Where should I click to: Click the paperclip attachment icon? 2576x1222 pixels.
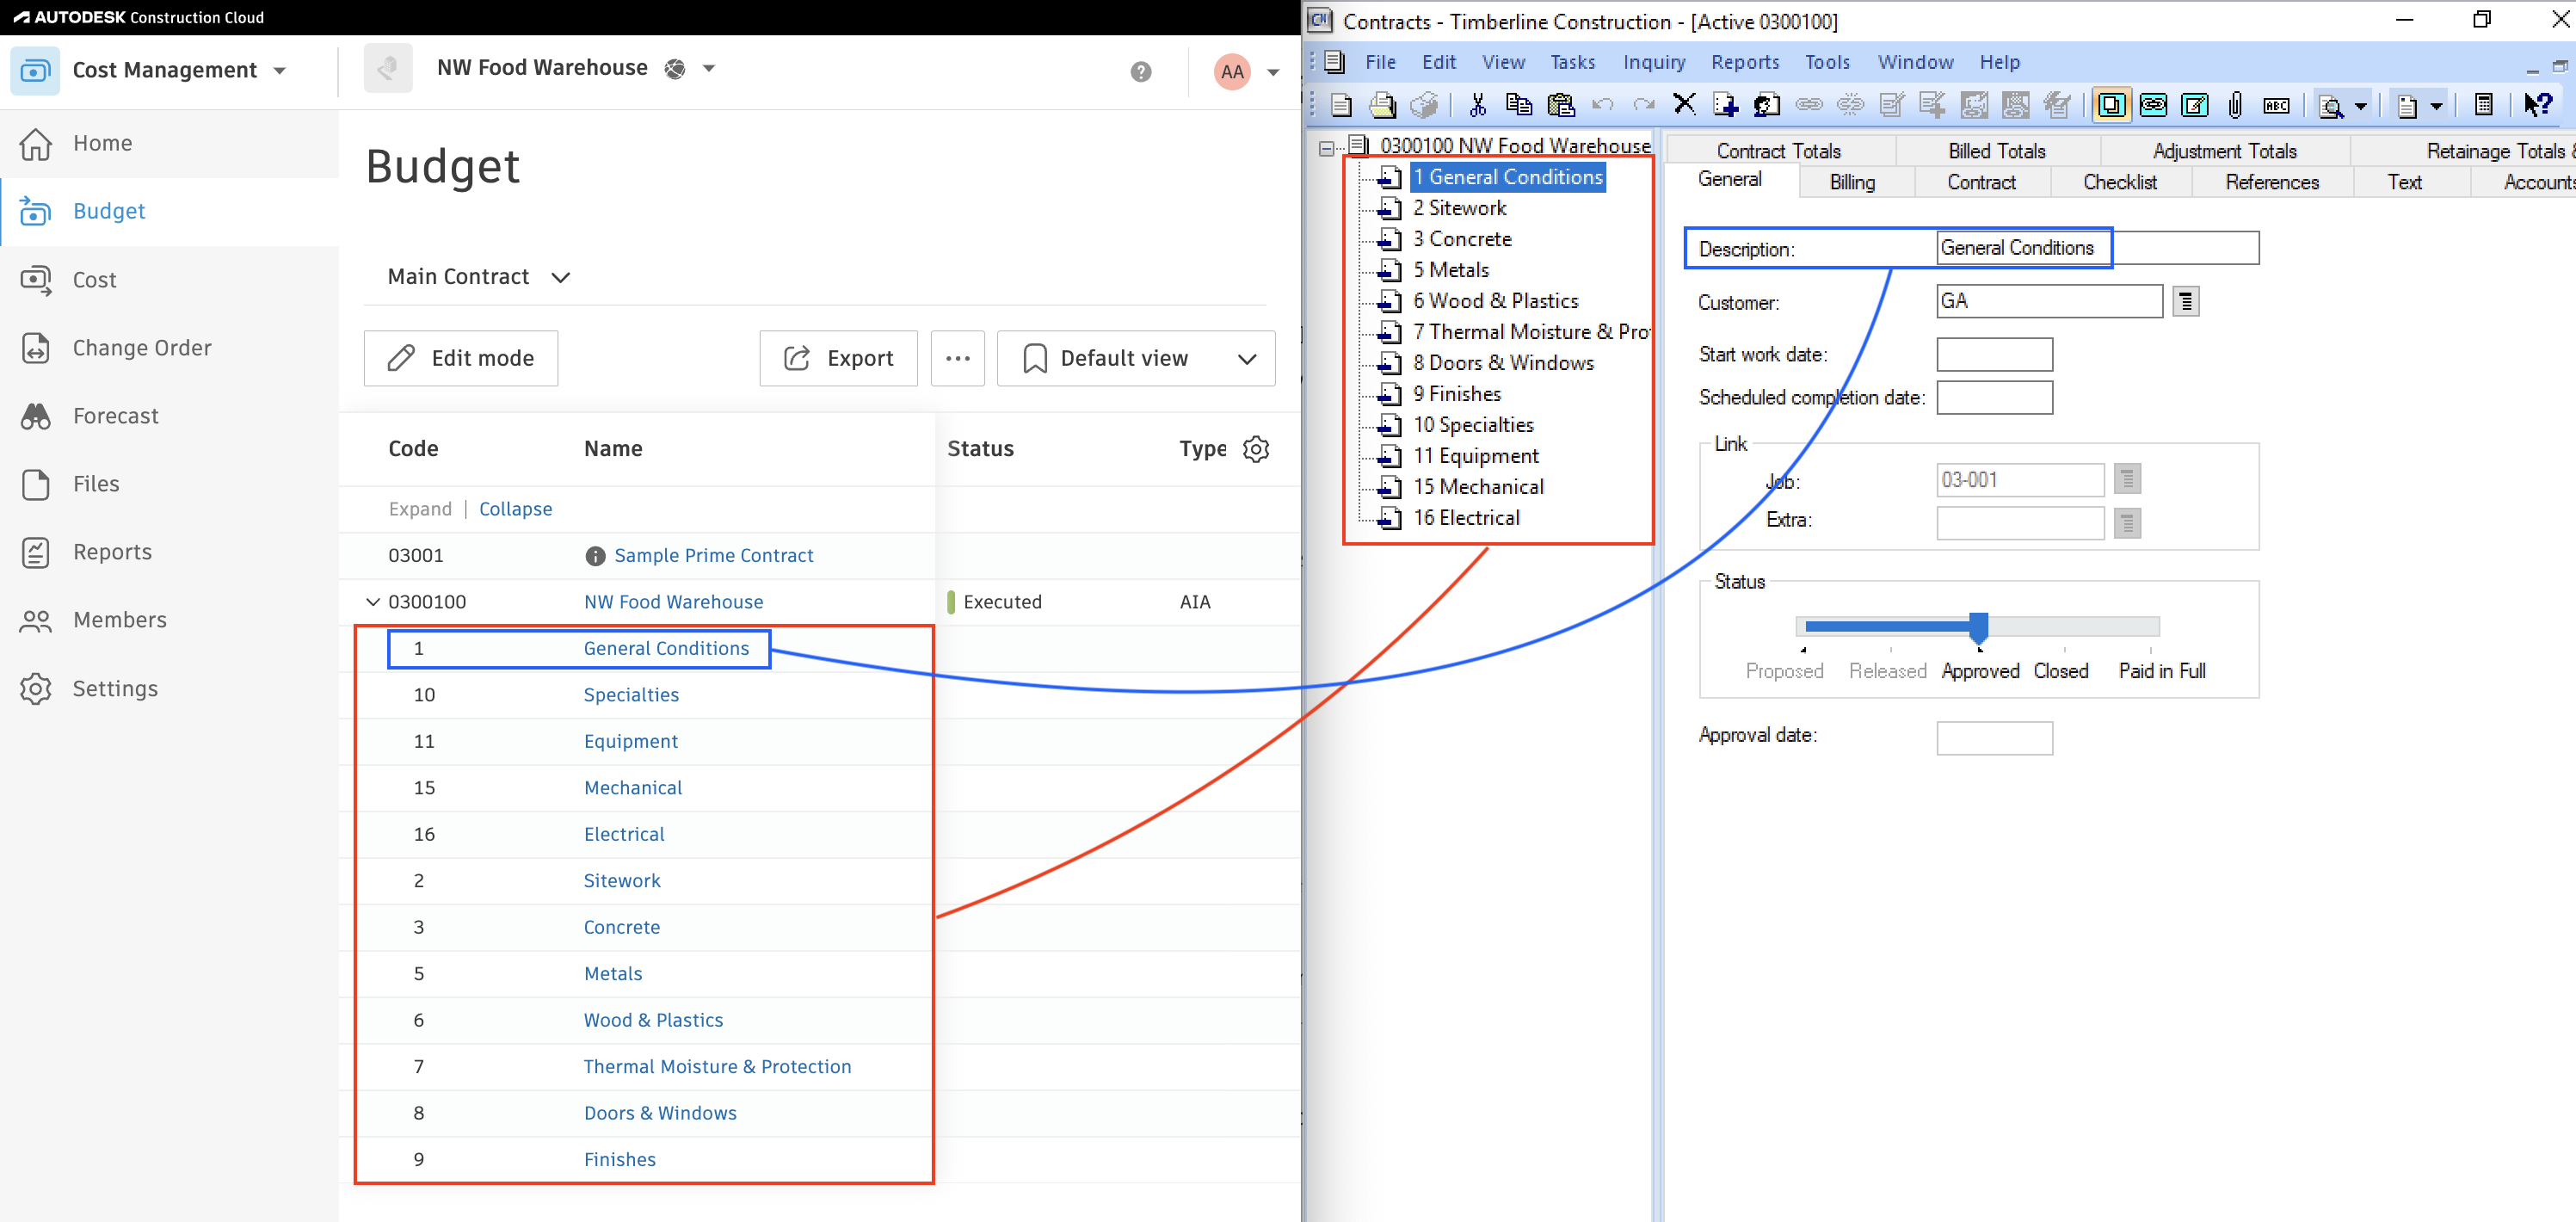2235,105
